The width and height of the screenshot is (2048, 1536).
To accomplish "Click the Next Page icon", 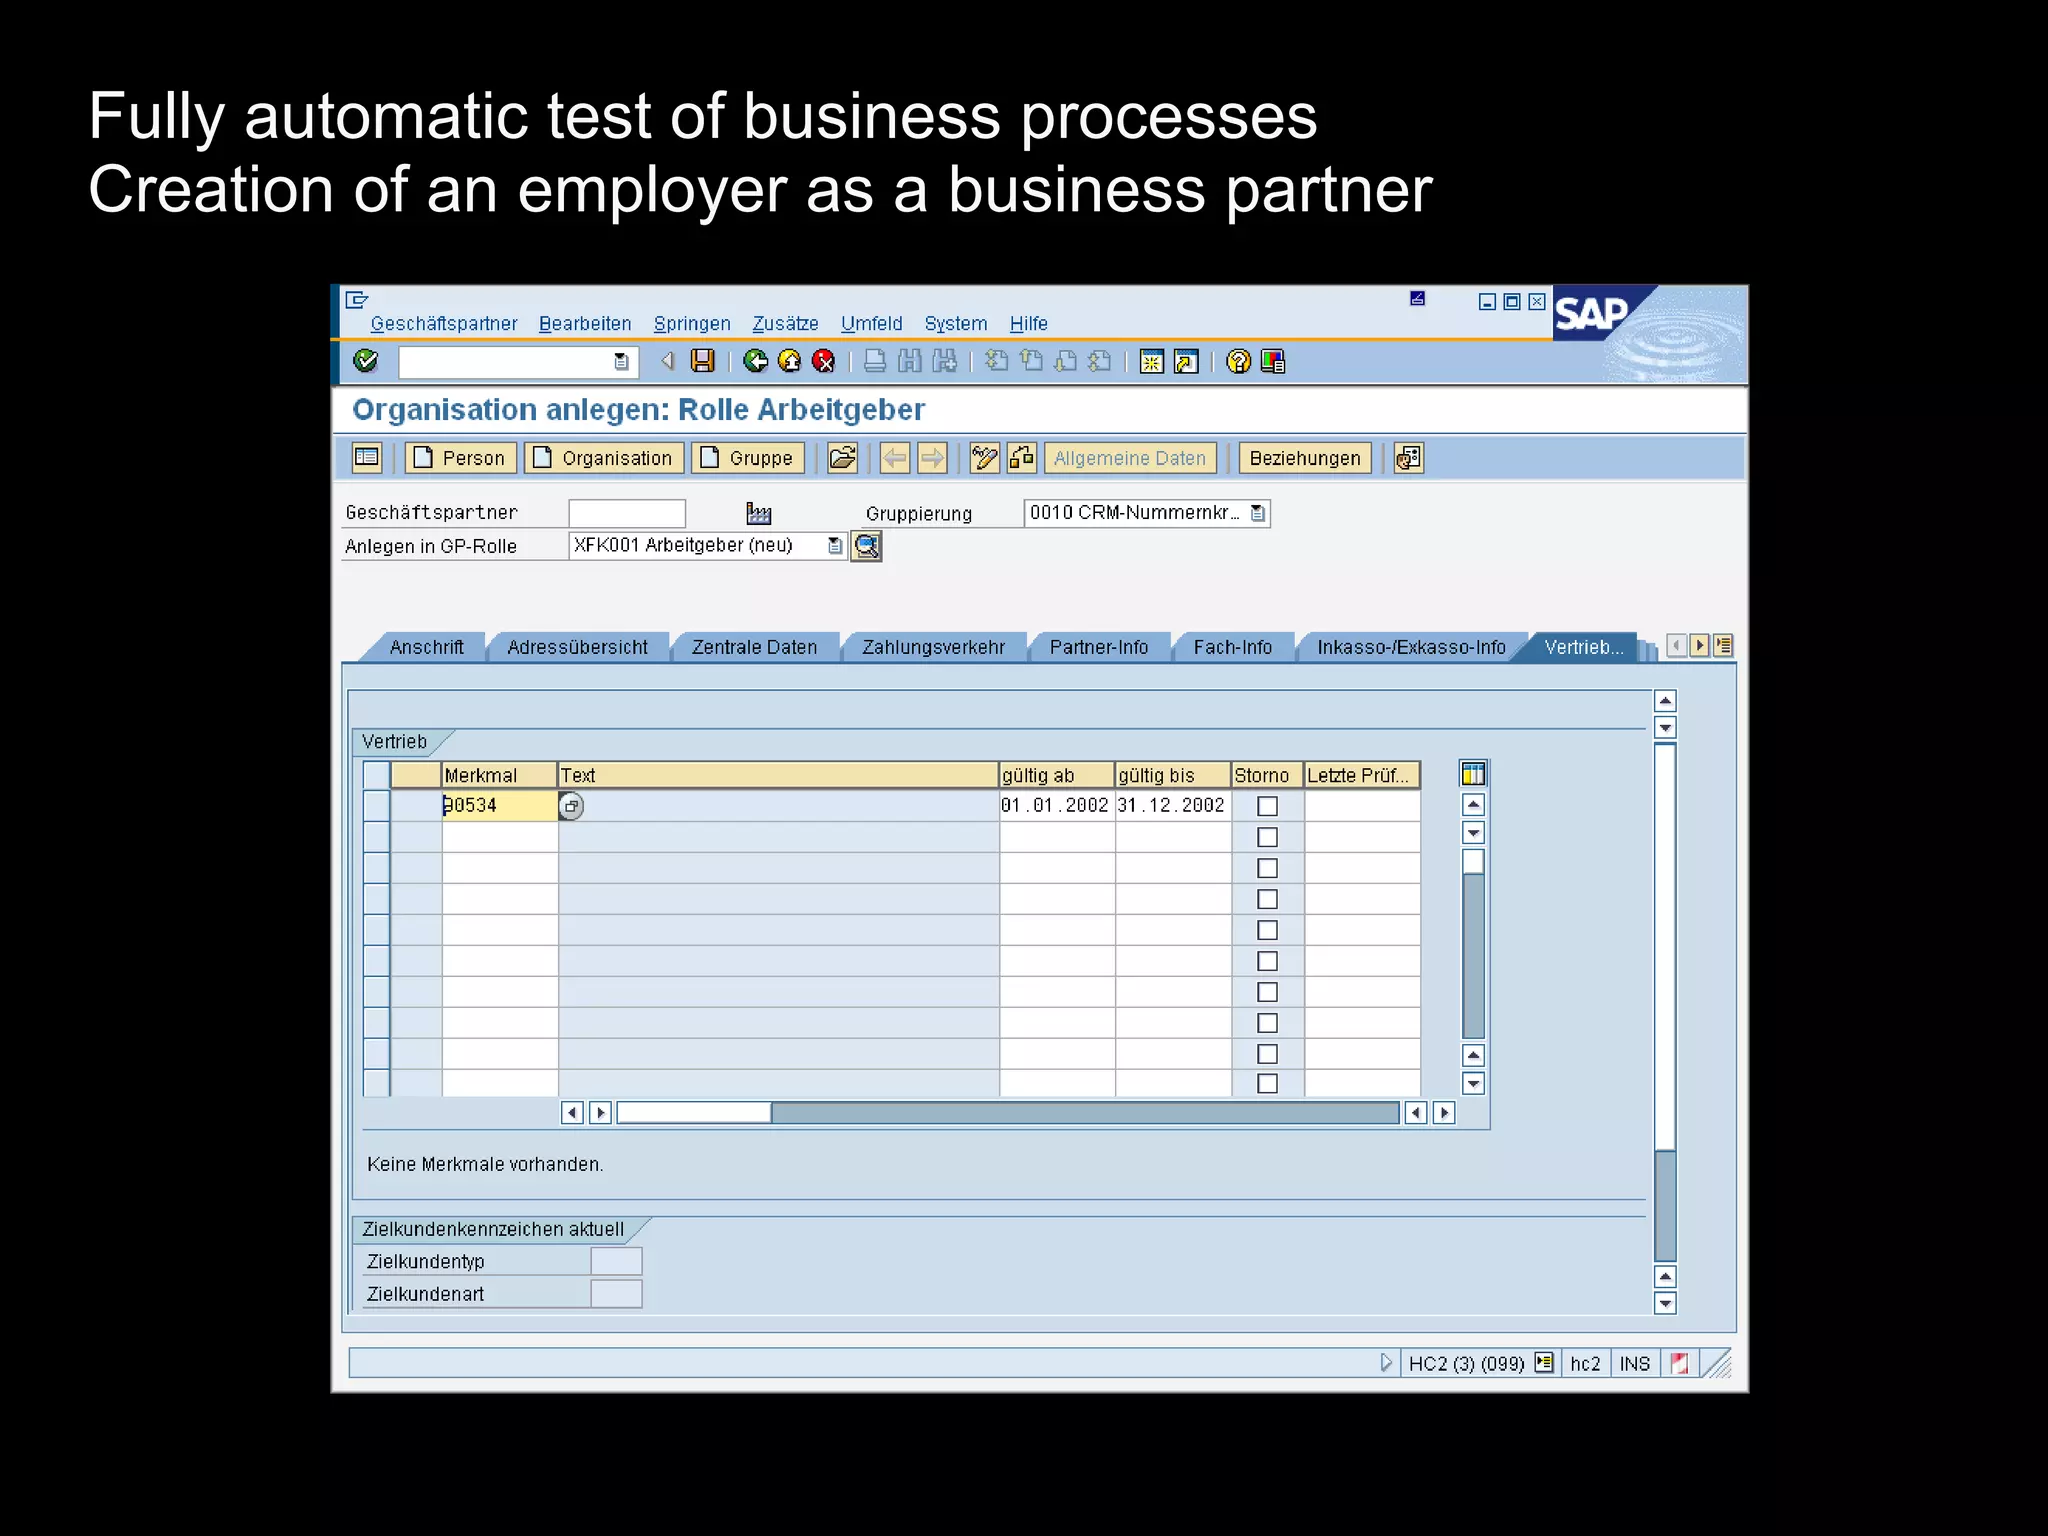I will click(x=1066, y=361).
